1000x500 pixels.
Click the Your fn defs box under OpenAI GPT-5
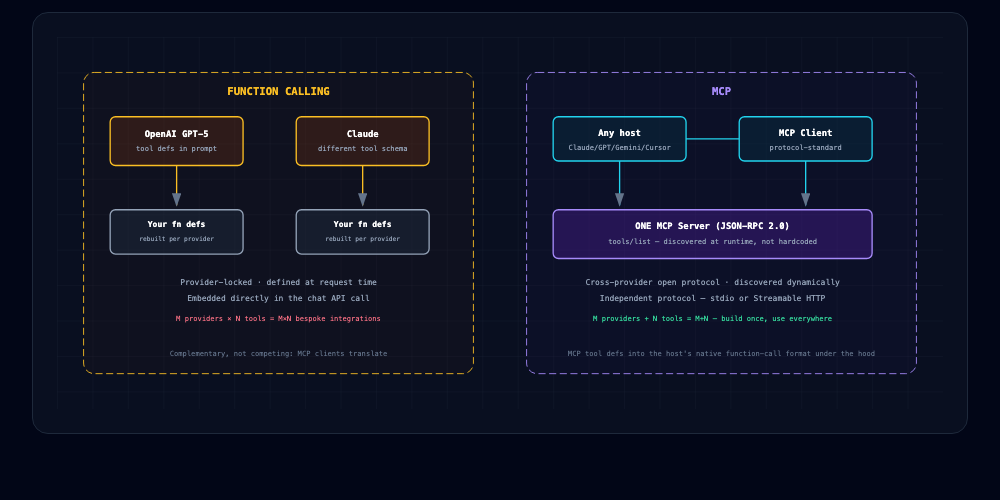tap(177, 232)
